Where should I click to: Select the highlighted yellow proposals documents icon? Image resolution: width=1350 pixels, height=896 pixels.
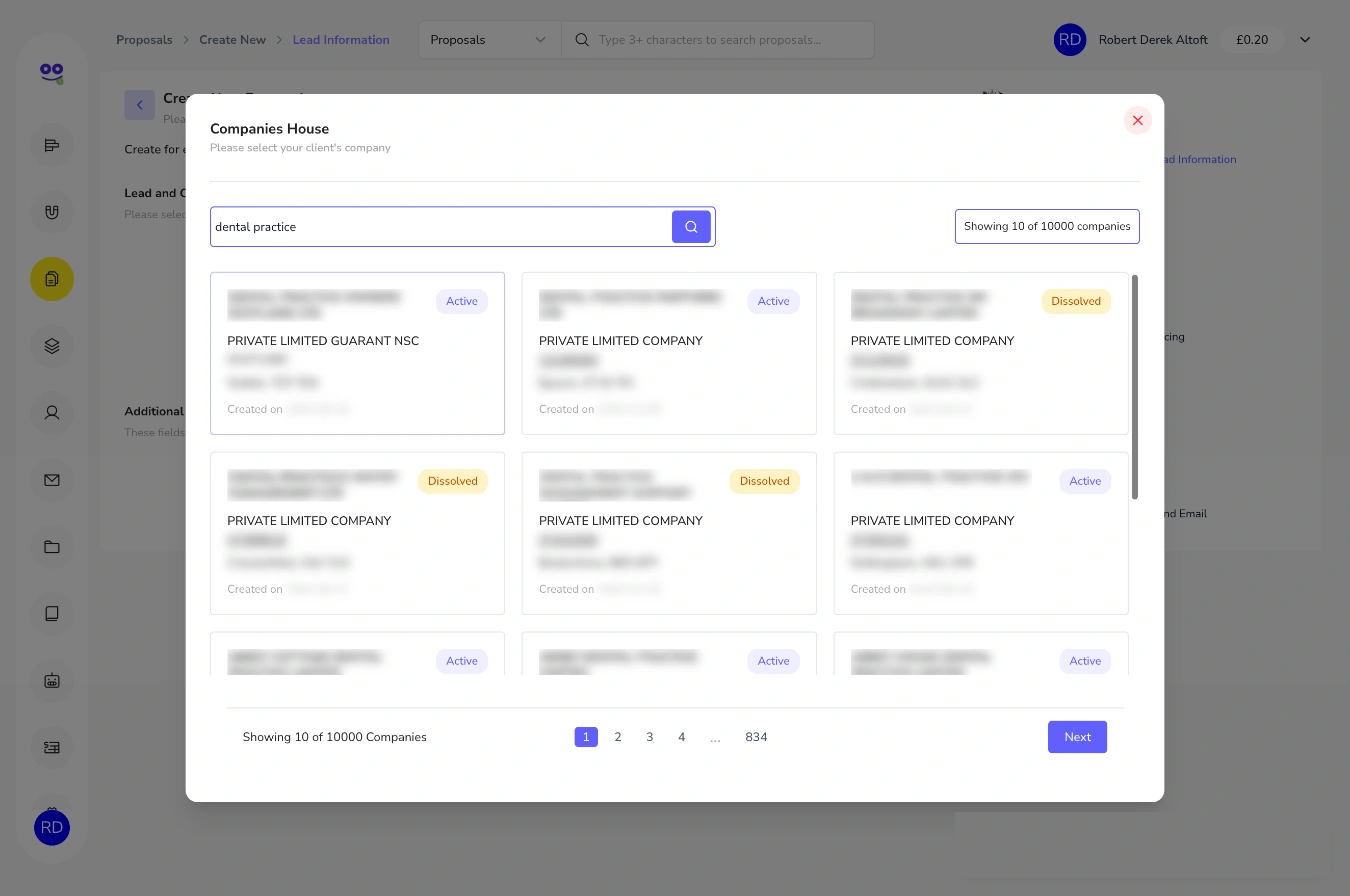tap(52, 279)
